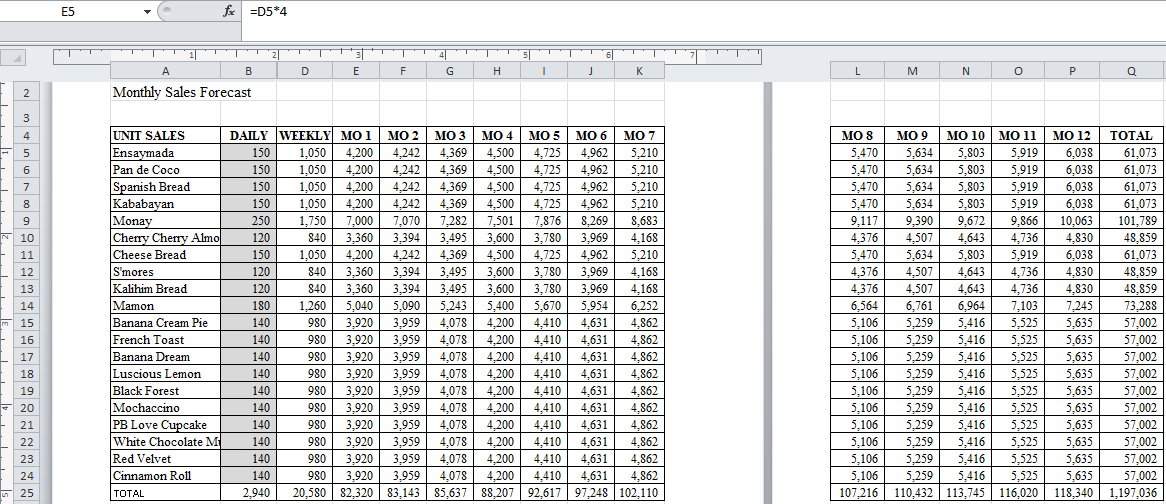Click the WEEKLY header cell
This screenshot has width=1166, height=504.
tap(304, 136)
